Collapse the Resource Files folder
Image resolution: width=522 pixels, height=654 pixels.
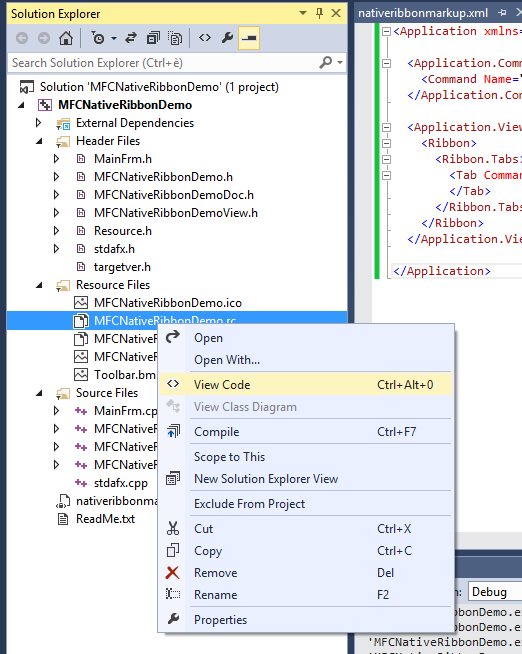39,285
